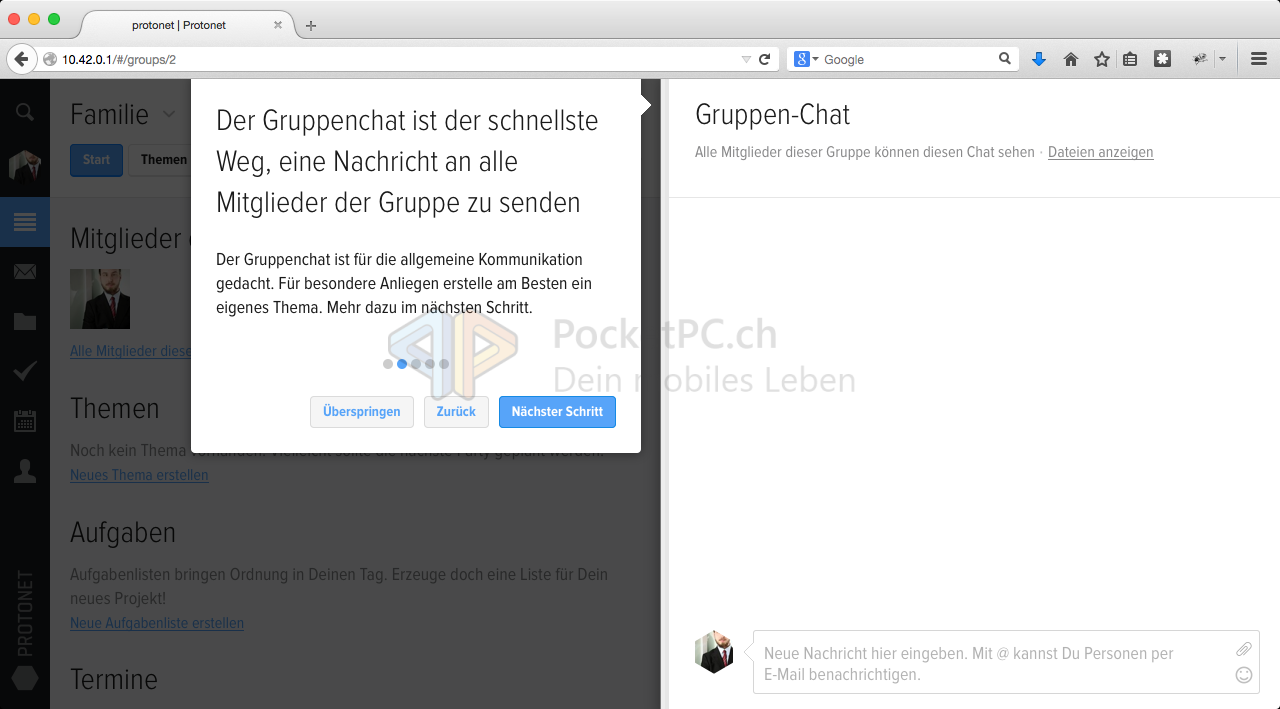Open the tasks checkmark icon in sidebar

pyautogui.click(x=24, y=372)
